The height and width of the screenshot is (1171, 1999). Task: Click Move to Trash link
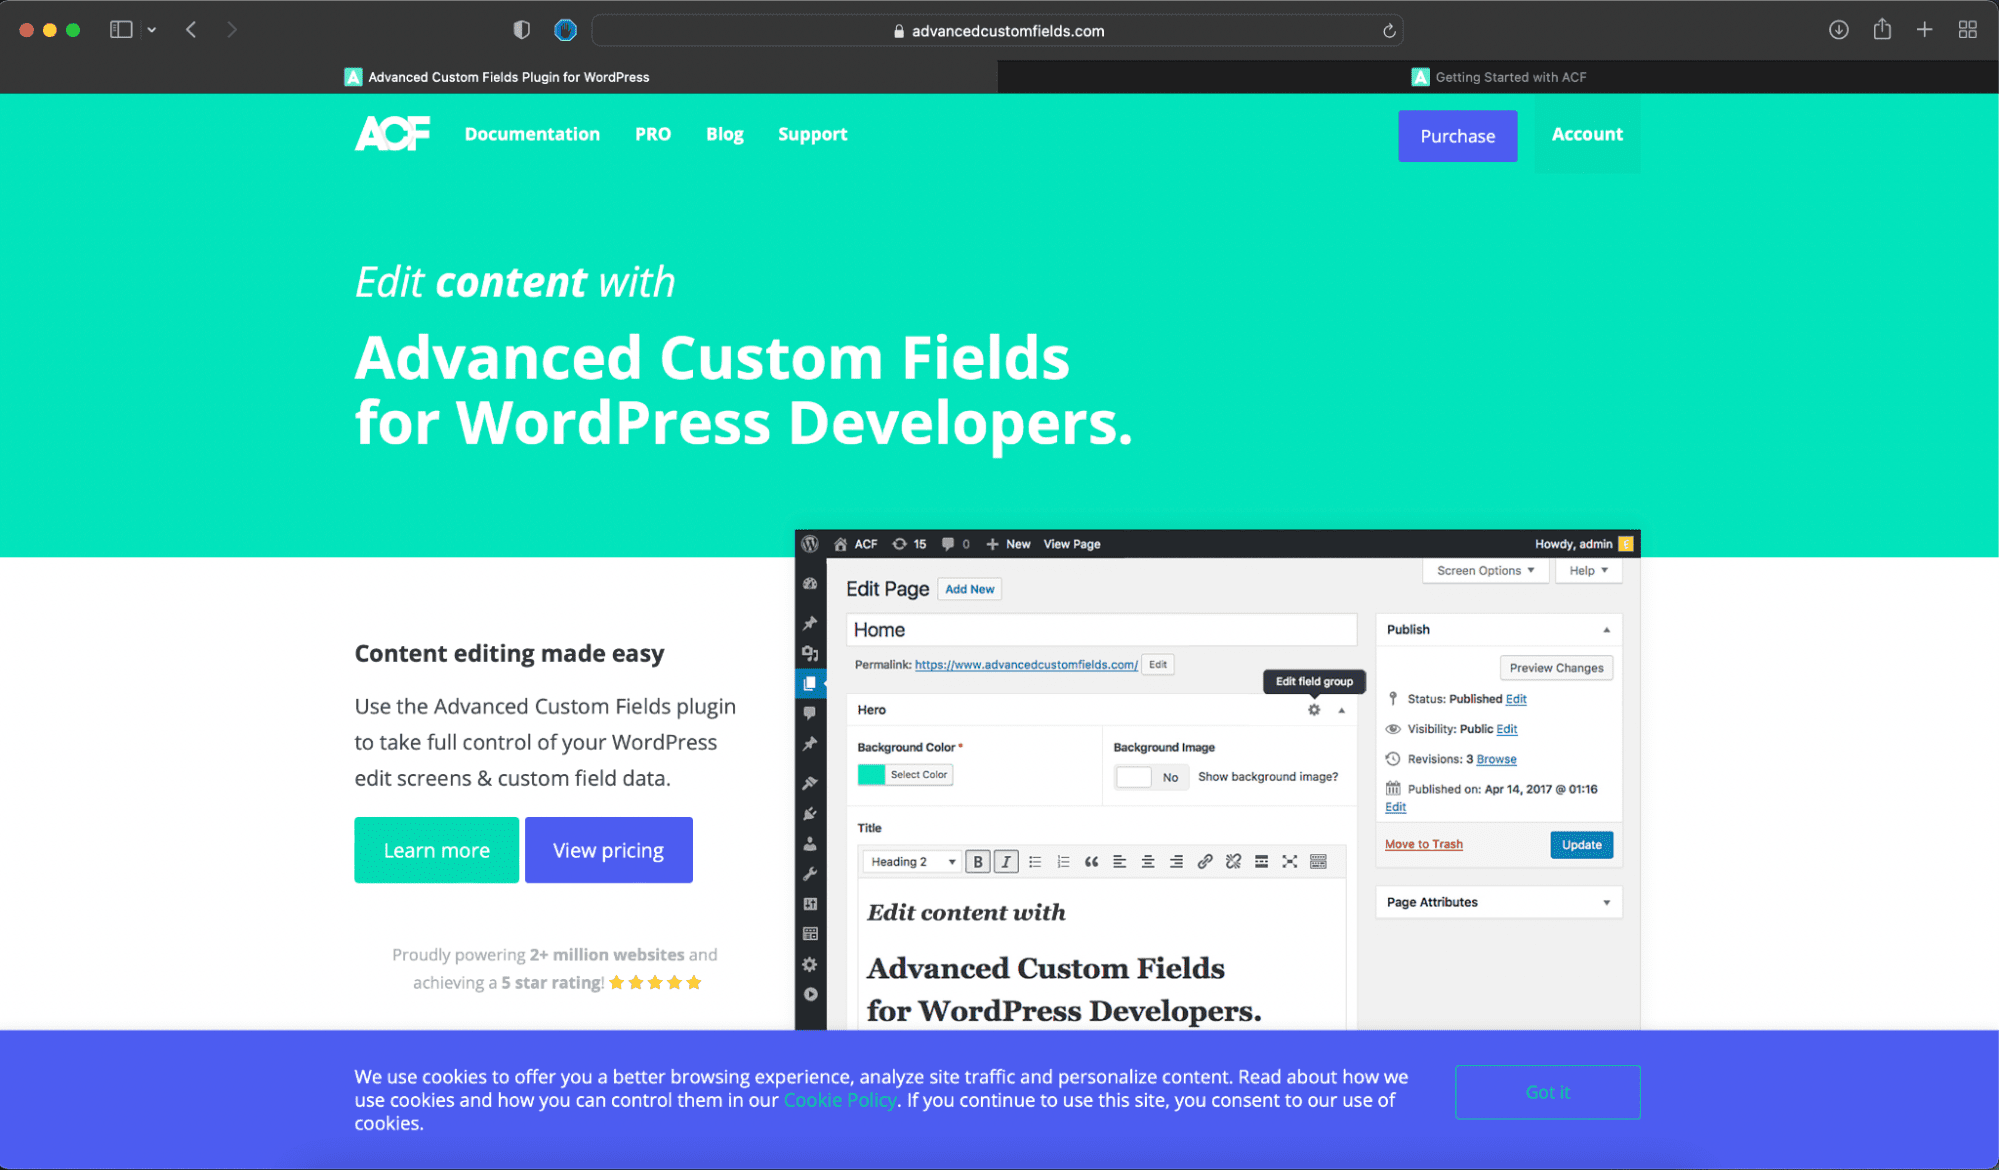pos(1423,845)
